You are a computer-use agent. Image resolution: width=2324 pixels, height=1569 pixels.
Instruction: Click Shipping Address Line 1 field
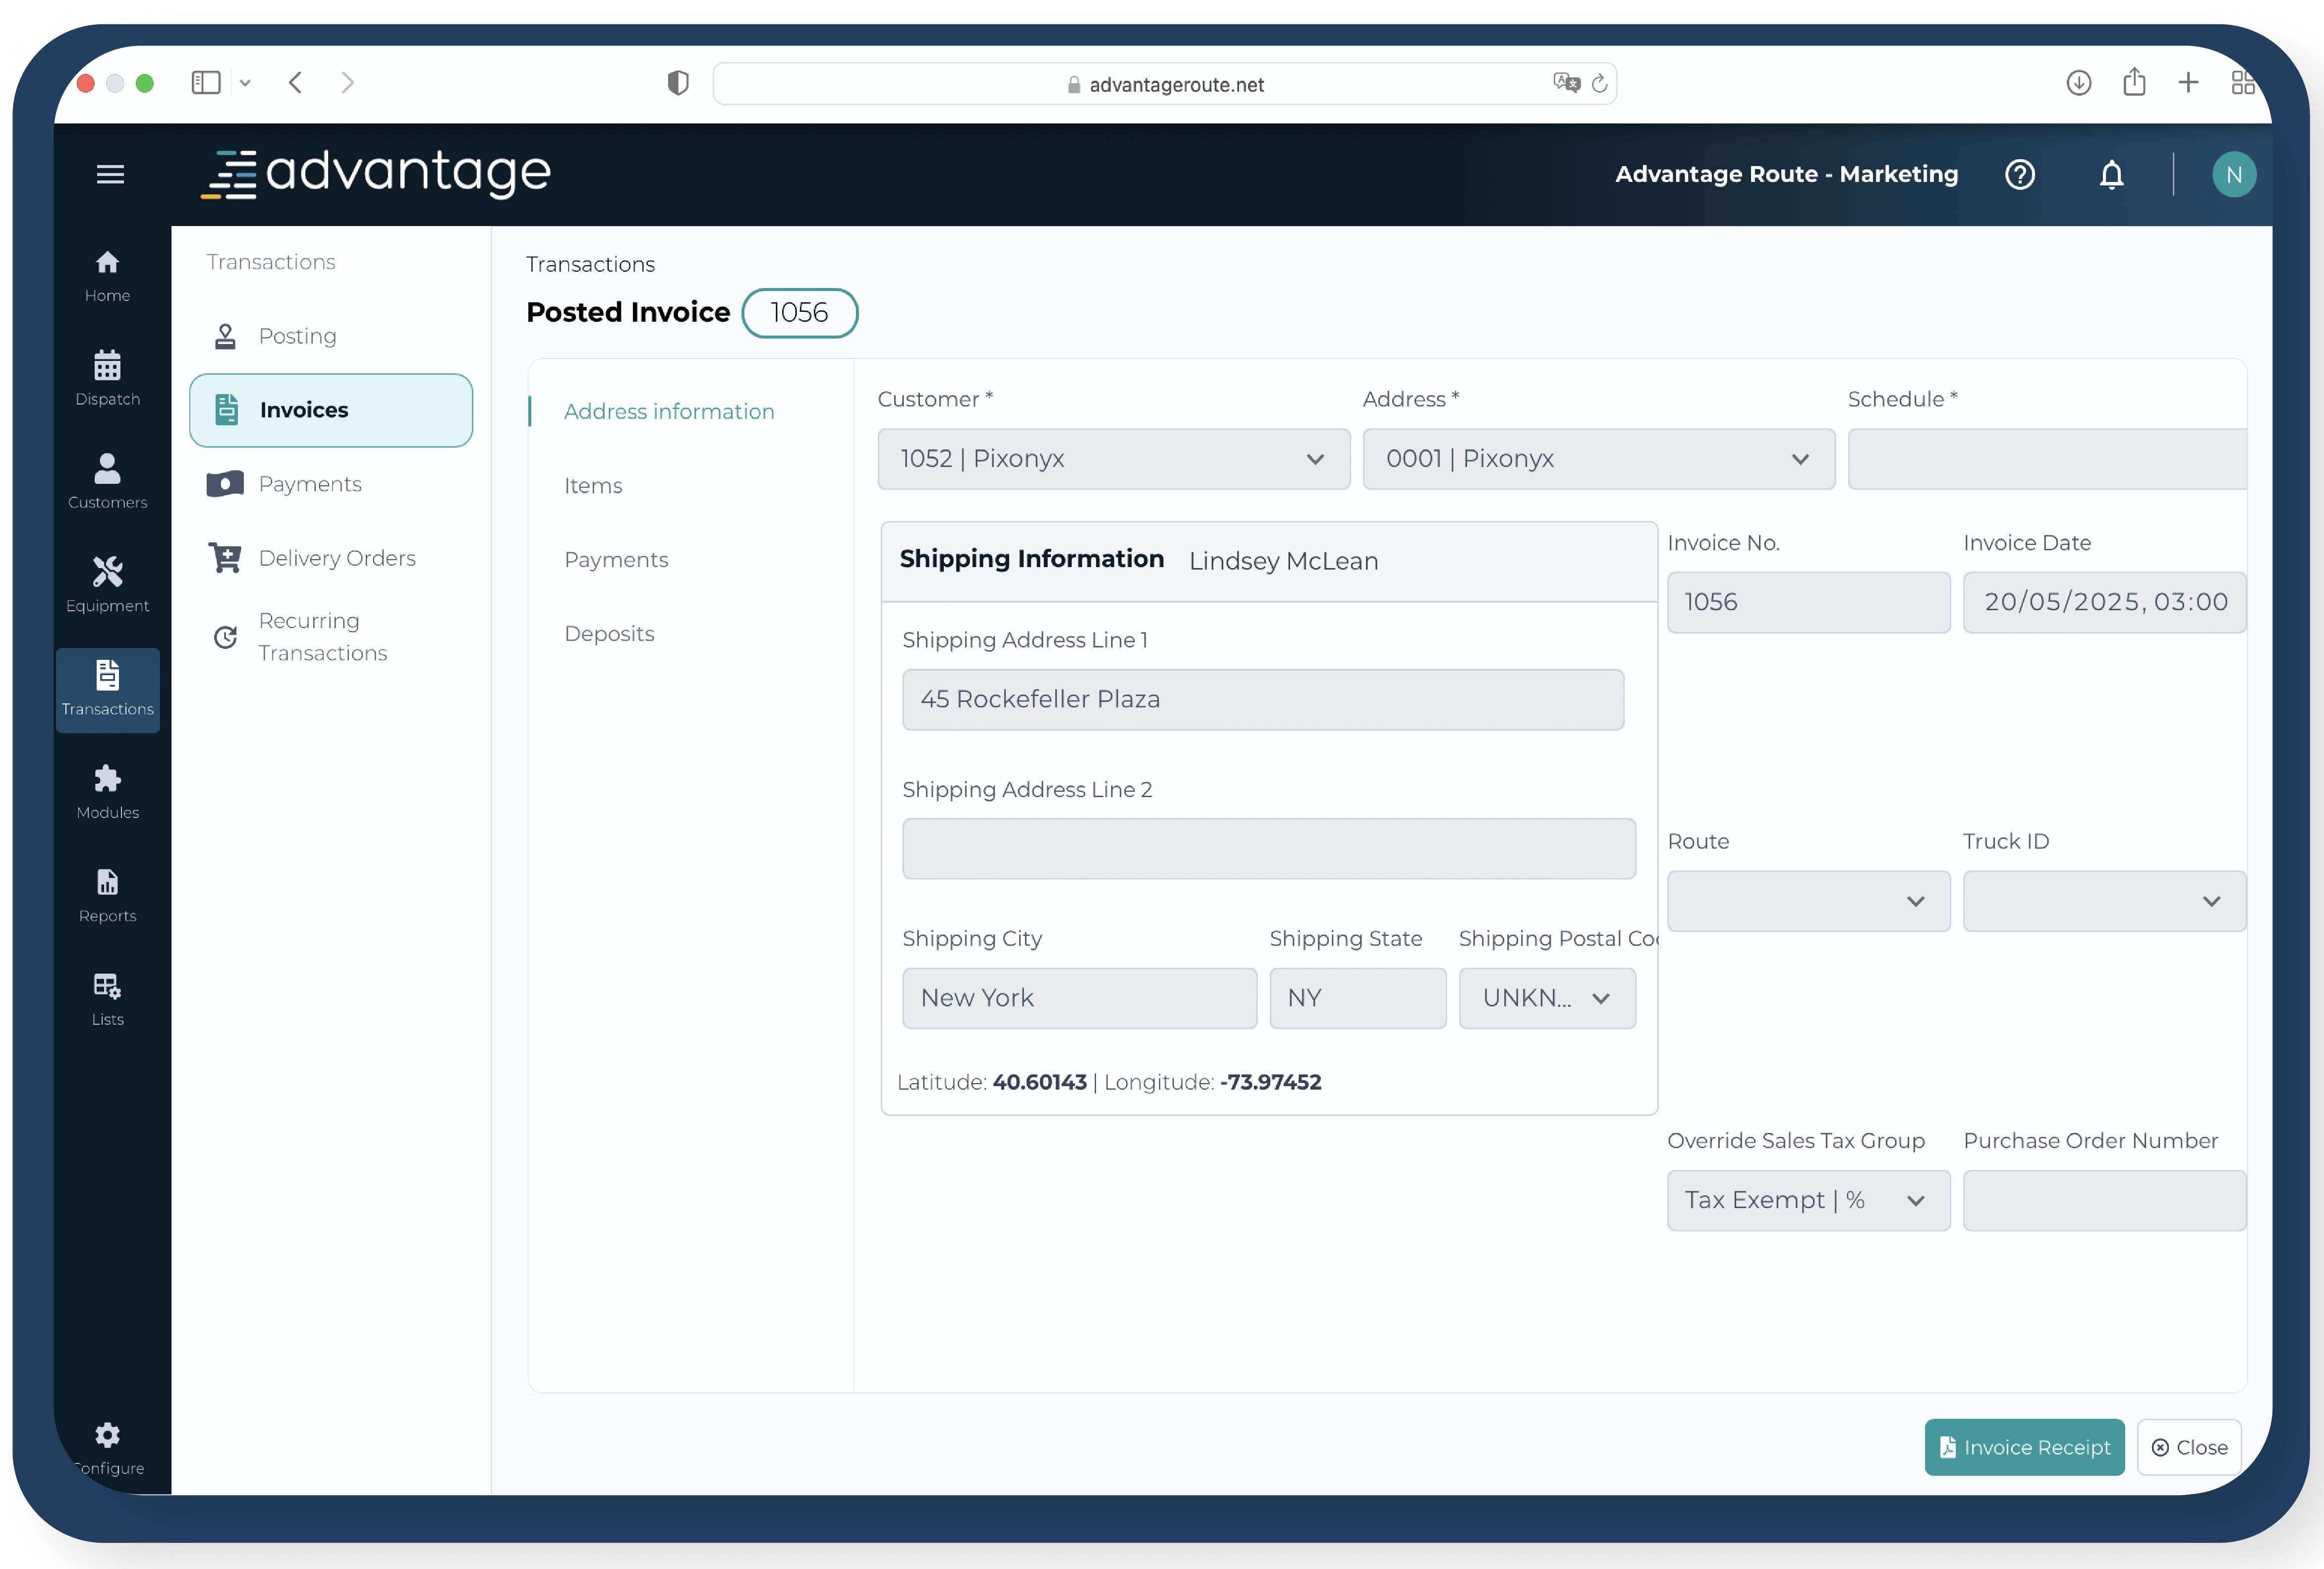pos(1262,699)
